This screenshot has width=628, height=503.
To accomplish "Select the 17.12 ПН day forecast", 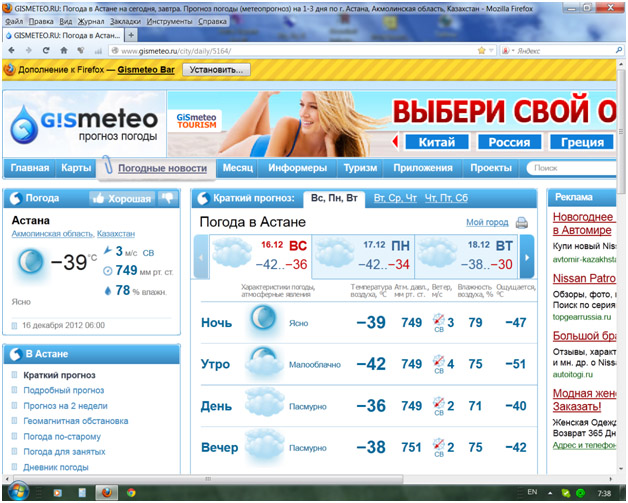I will click(363, 255).
